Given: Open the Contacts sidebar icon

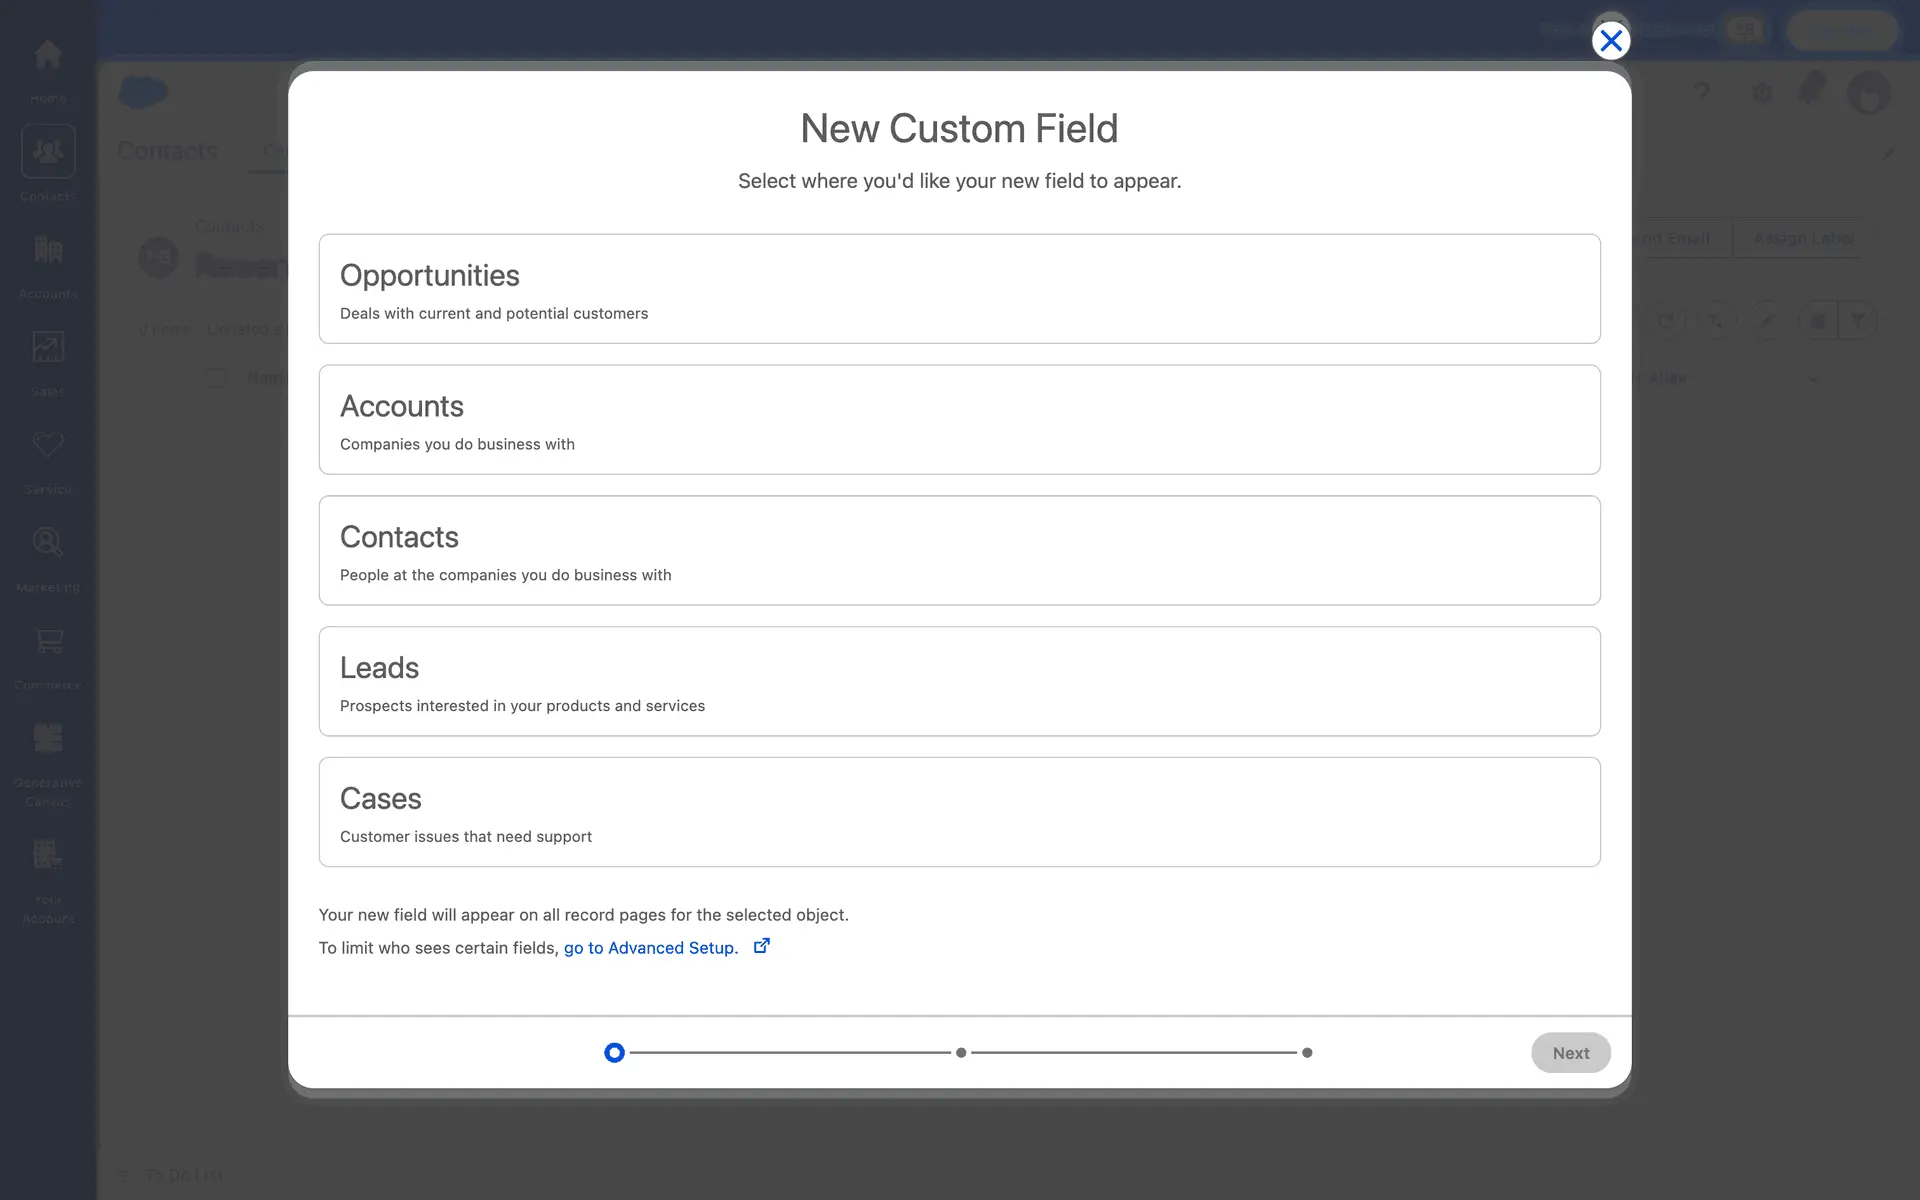Looking at the screenshot, I should 48,152.
